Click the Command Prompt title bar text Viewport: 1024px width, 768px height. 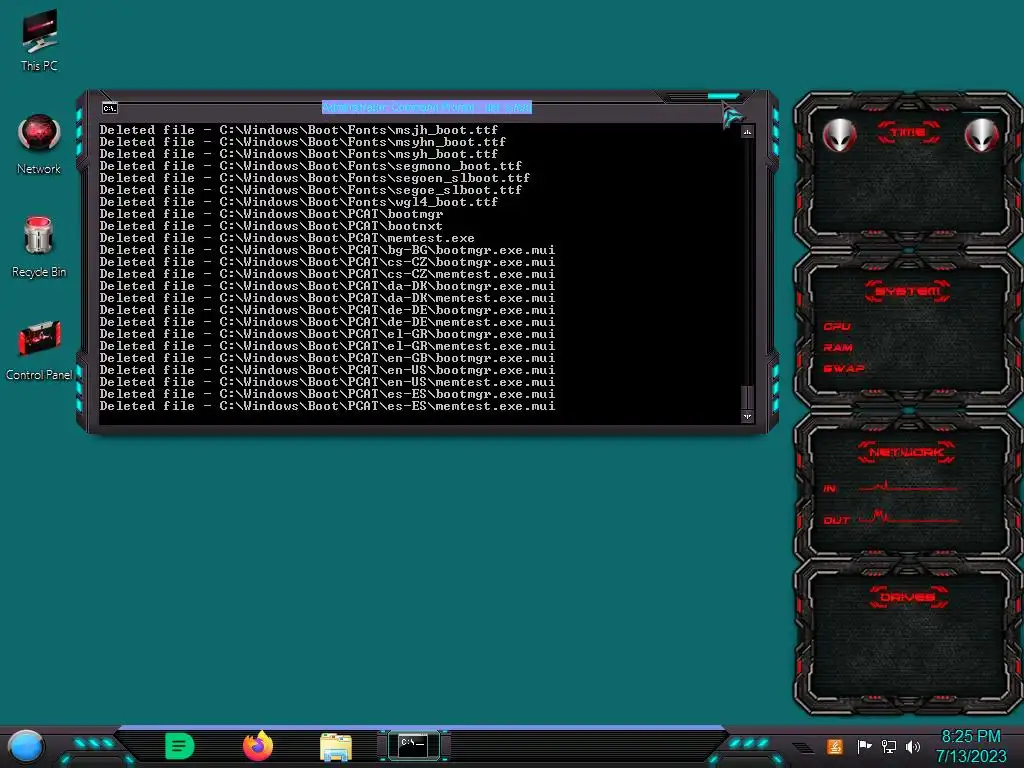[x=426, y=107]
